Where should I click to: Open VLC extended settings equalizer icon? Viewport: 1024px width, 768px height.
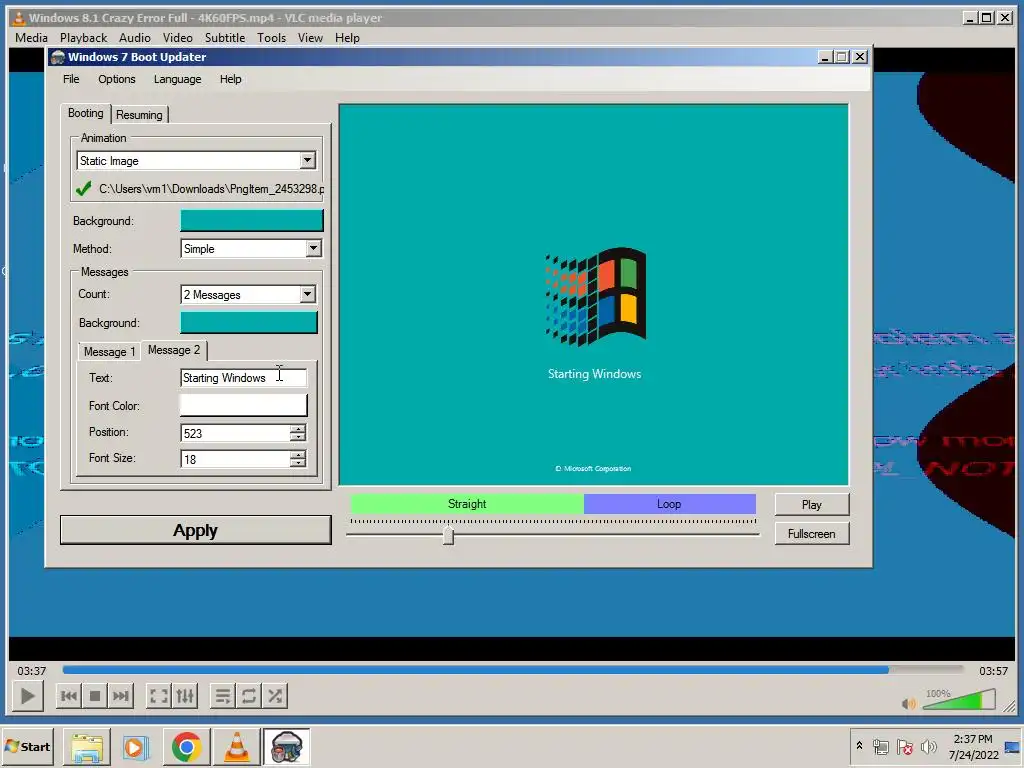[x=185, y=696]
